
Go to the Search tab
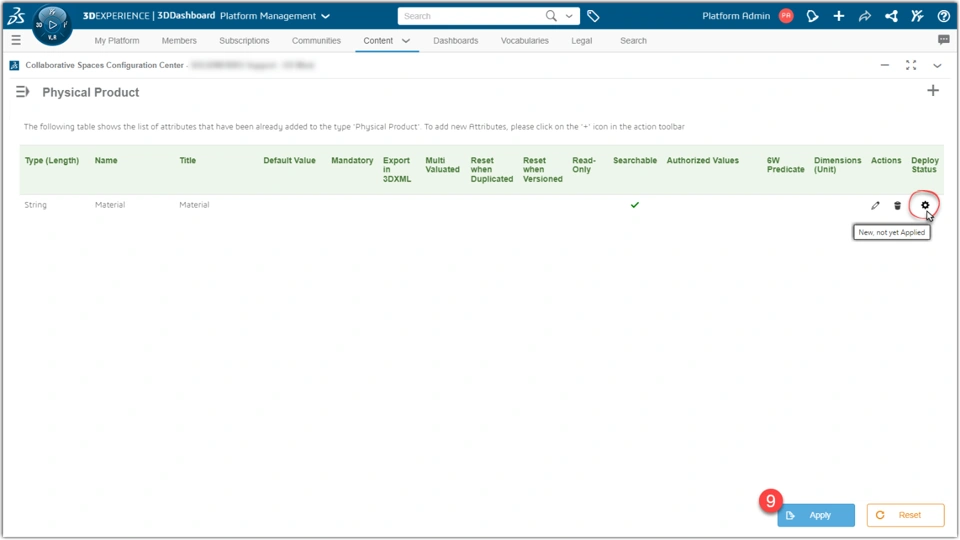pos(633,40)
